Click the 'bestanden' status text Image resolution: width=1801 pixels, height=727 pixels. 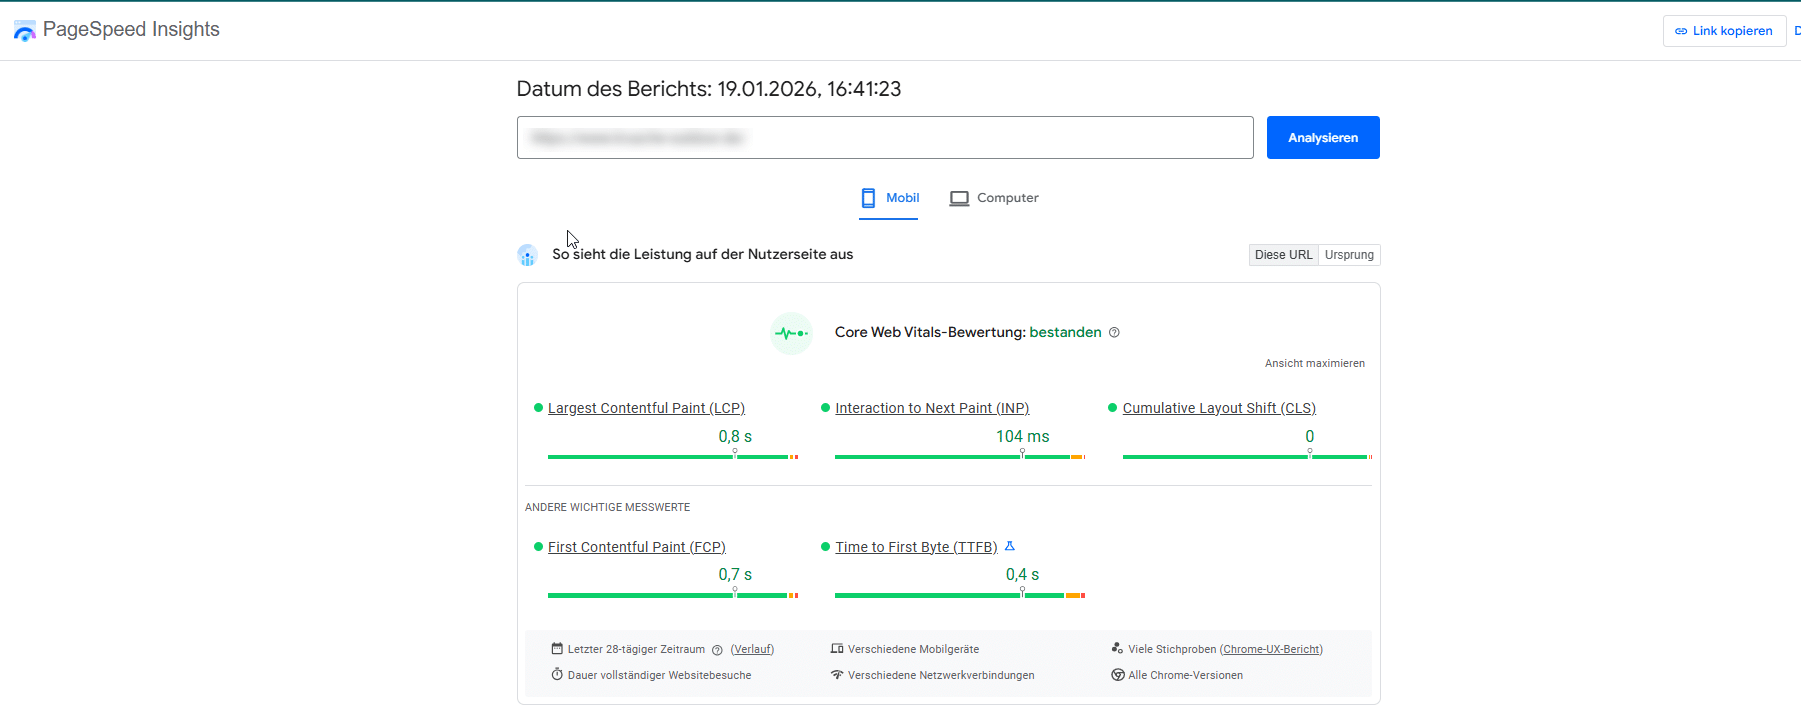(1065, 332)
